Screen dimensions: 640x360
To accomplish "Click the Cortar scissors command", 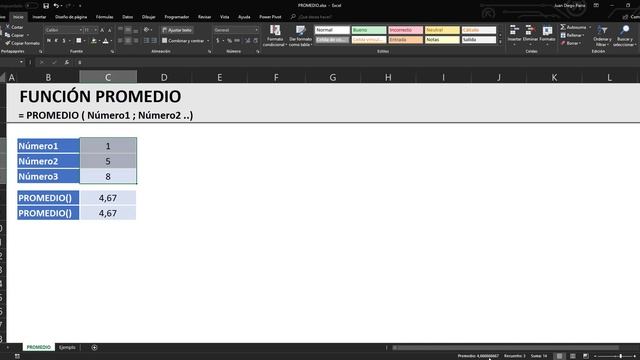I will pyautogui.click(x=15, y=27).
